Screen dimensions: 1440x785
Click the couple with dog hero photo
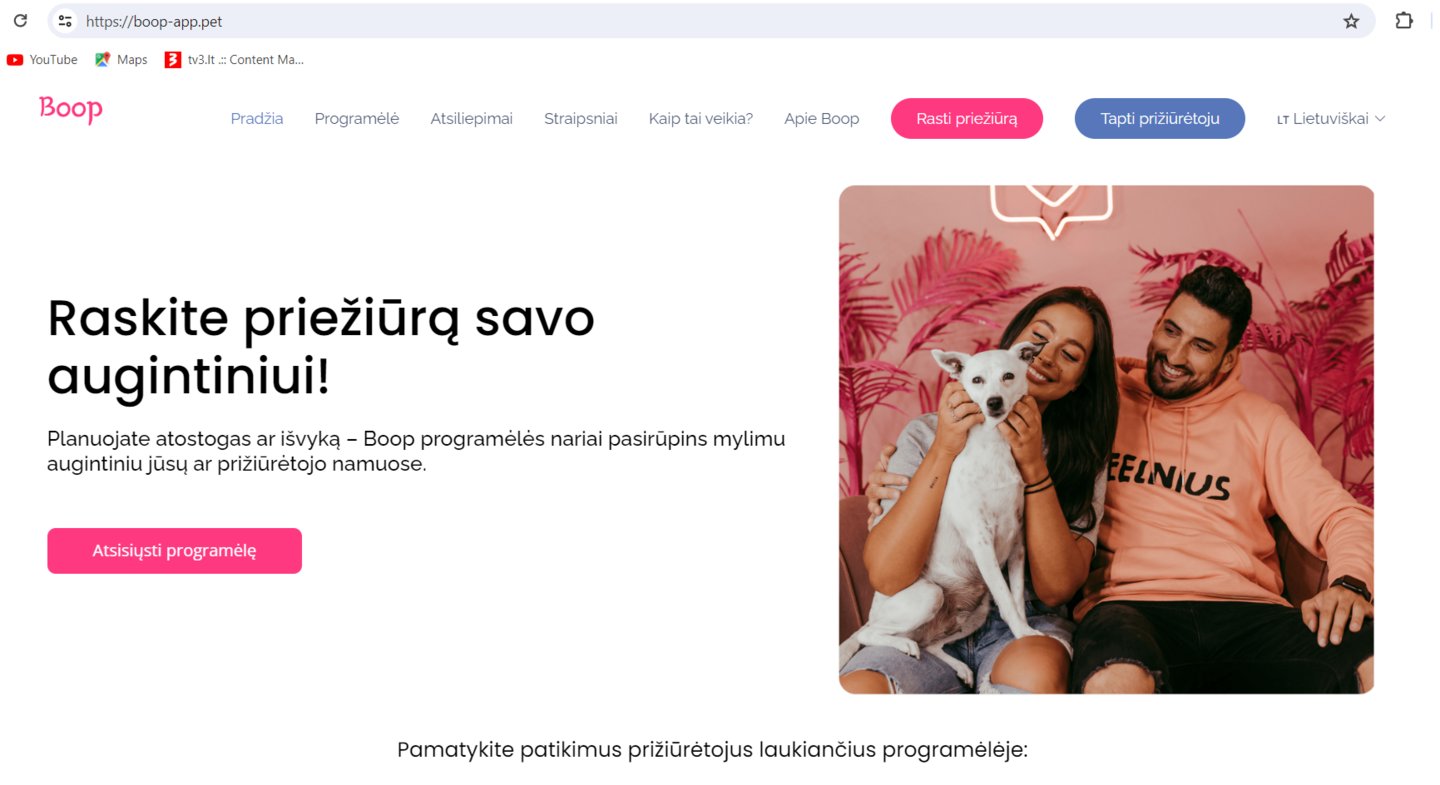pos(1106,439)
